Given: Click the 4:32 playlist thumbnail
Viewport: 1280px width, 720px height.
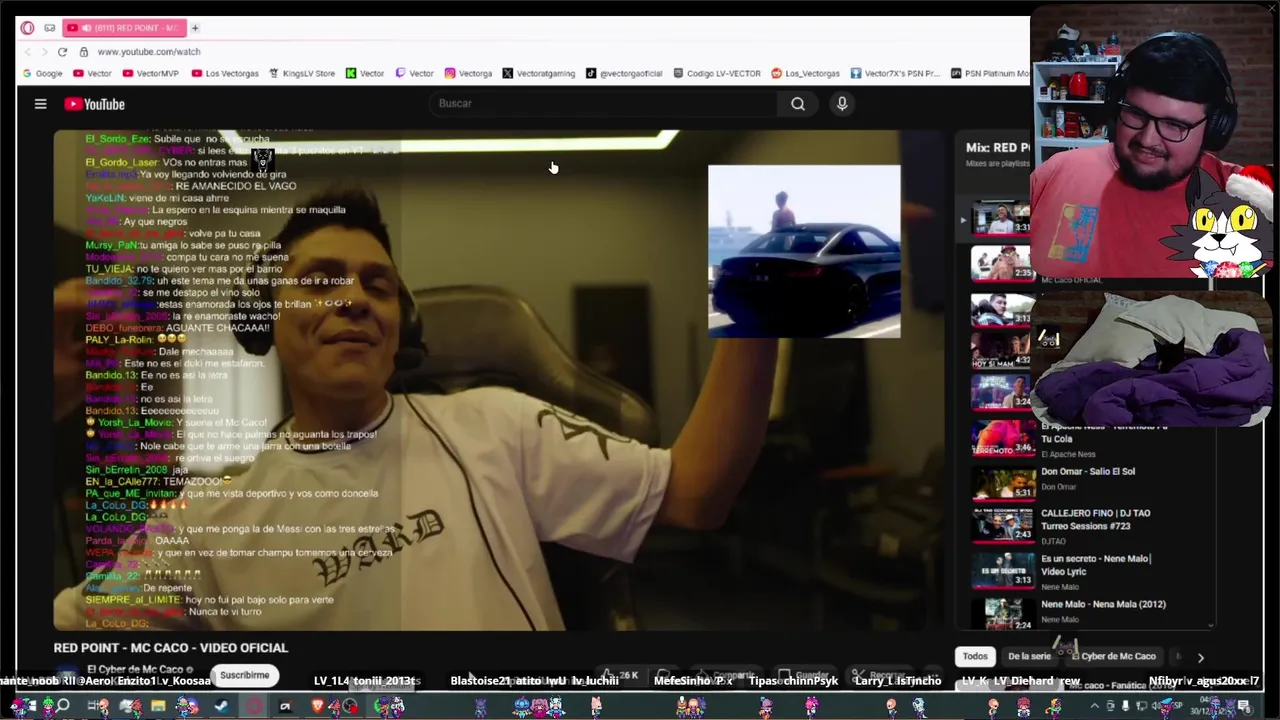Looking at the screenshot, I should pyautogui.click(x=1003, y=349).
